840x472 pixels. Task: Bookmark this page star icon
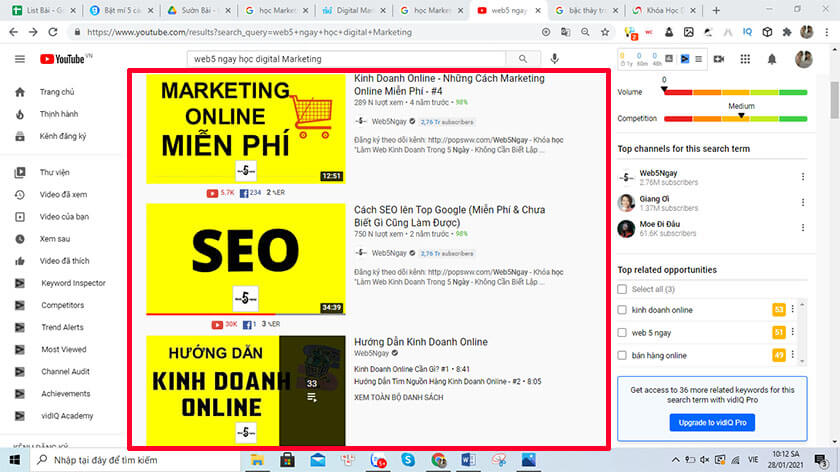pyautogui.click(x=605, y=32)
